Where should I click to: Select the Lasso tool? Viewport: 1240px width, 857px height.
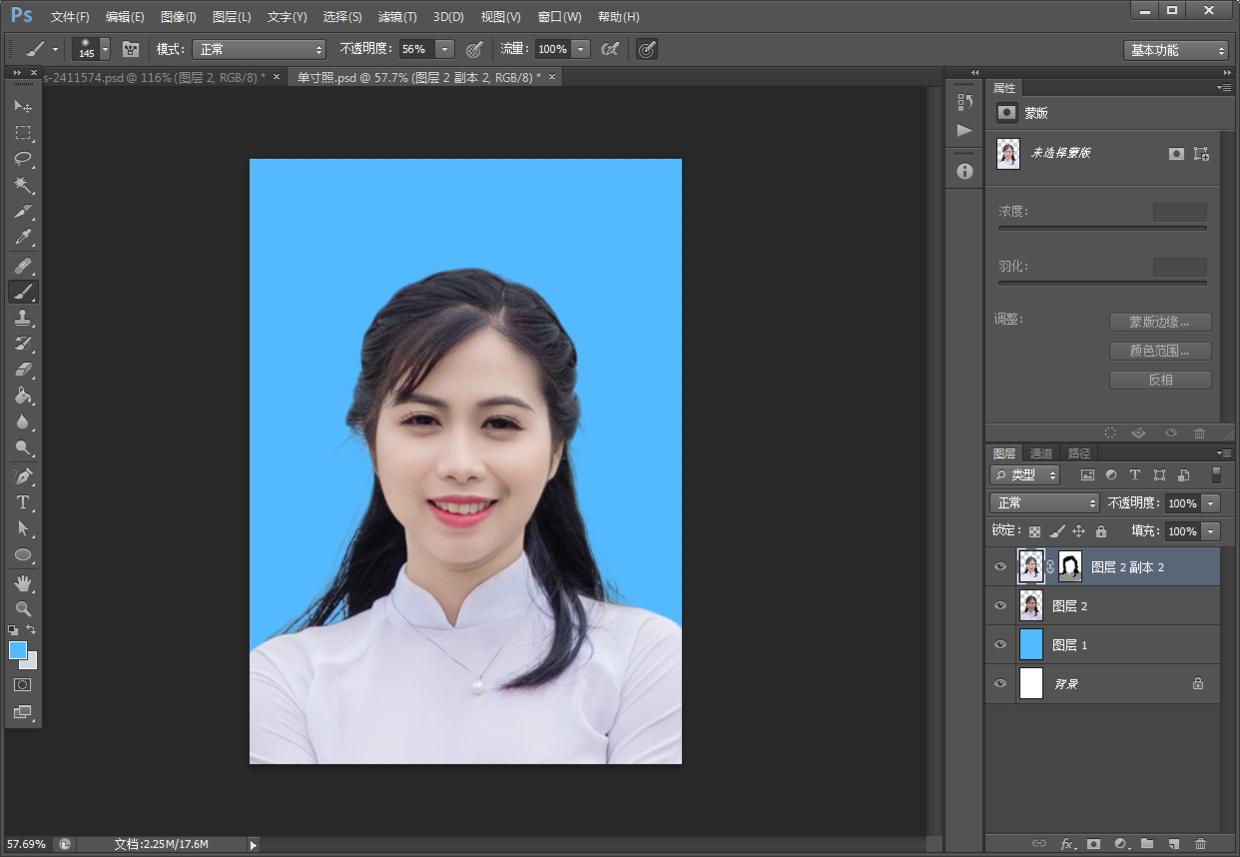(23, 159)
